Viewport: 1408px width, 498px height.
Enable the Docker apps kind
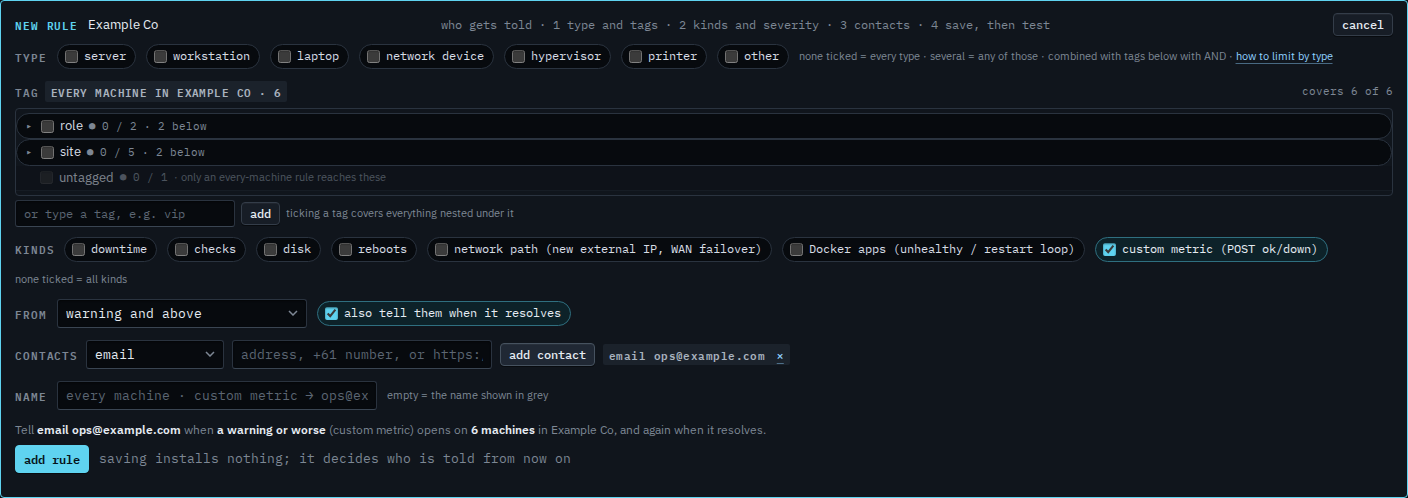click(x=796, y=249)
